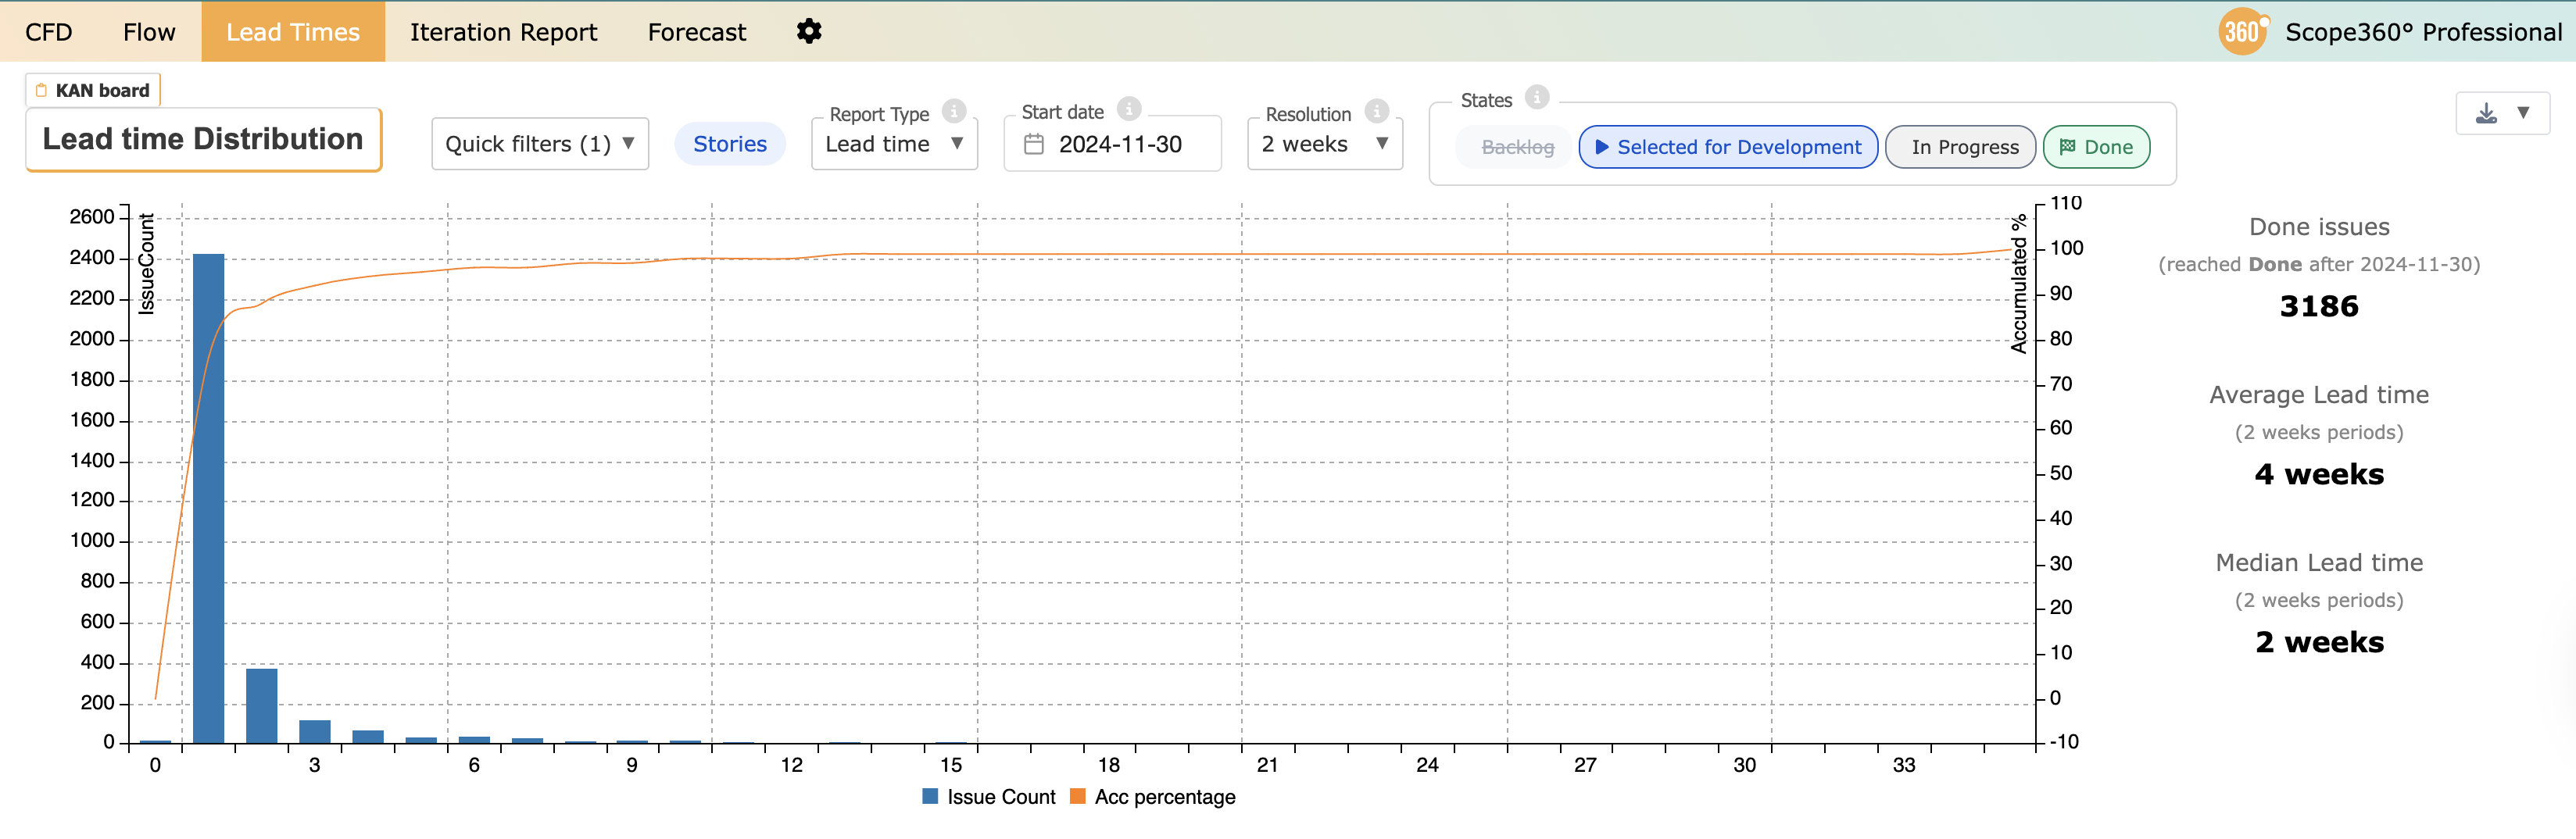Screen dimensions: 2576x839
Task: Click the Scope360 logo icon
Action: (x=2242, y=32)
